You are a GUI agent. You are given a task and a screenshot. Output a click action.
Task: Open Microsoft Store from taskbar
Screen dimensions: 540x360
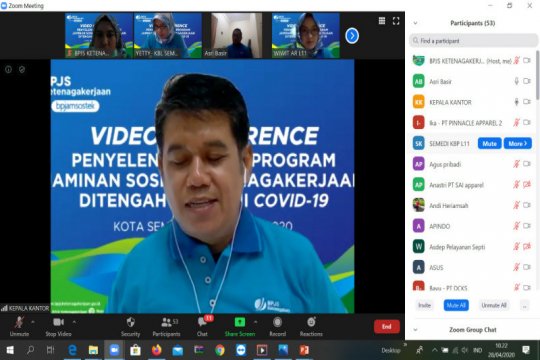click(135, 350)
